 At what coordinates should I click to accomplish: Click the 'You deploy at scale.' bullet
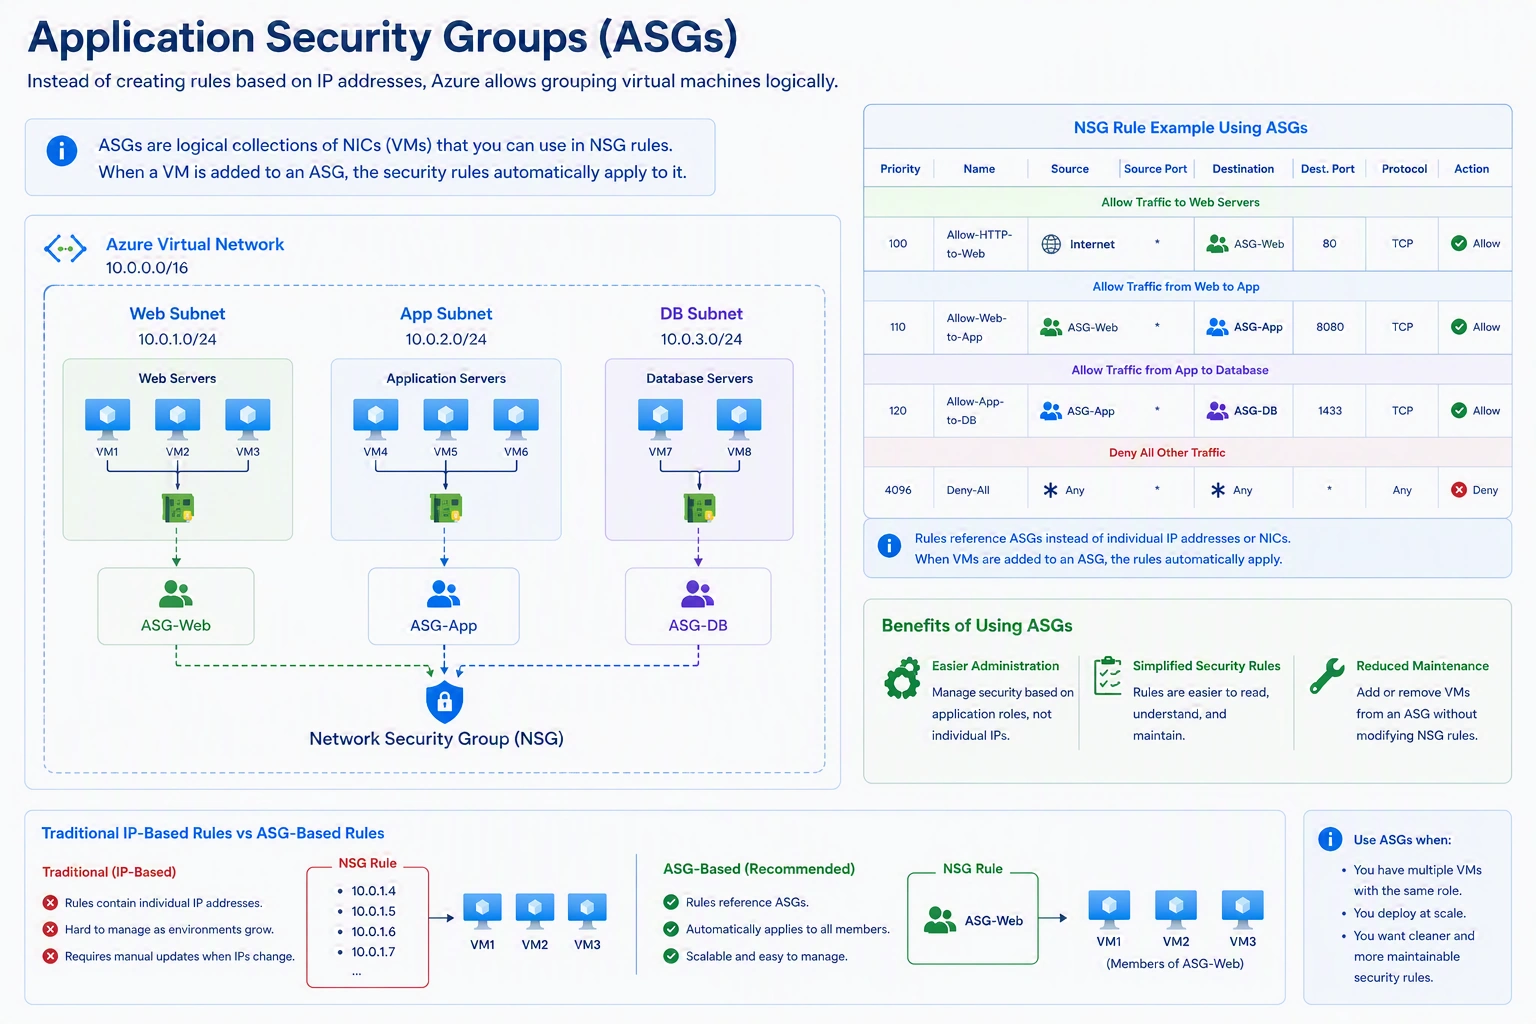(x=1409, y=913)
